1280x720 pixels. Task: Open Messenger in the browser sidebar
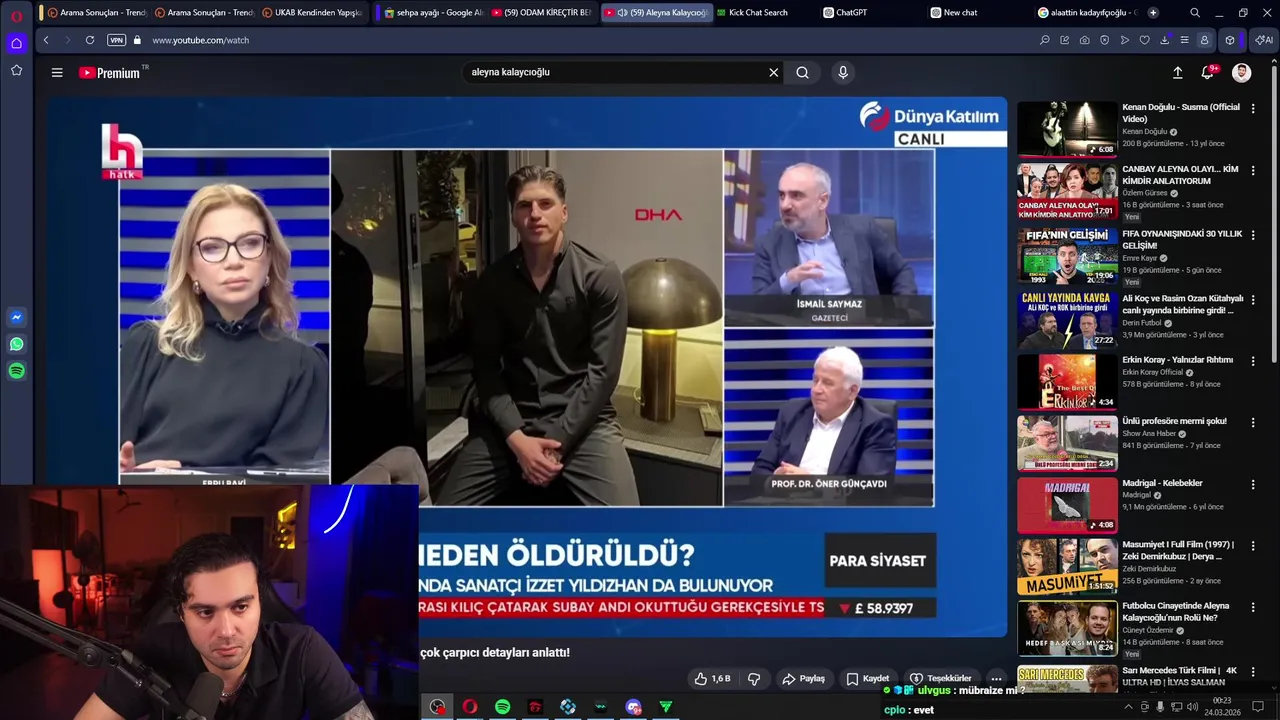[x=17, y=317]
